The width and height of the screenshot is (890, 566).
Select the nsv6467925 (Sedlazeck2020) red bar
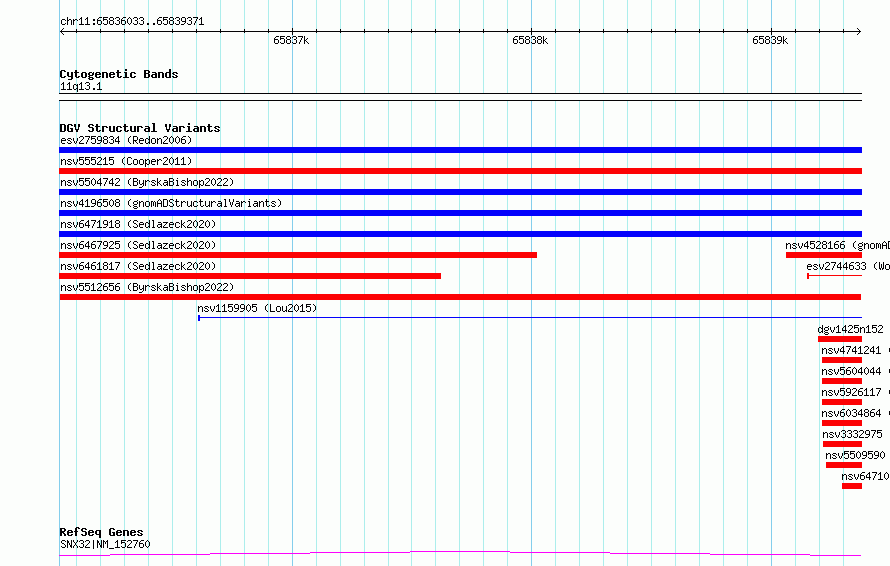click(298, 255)
